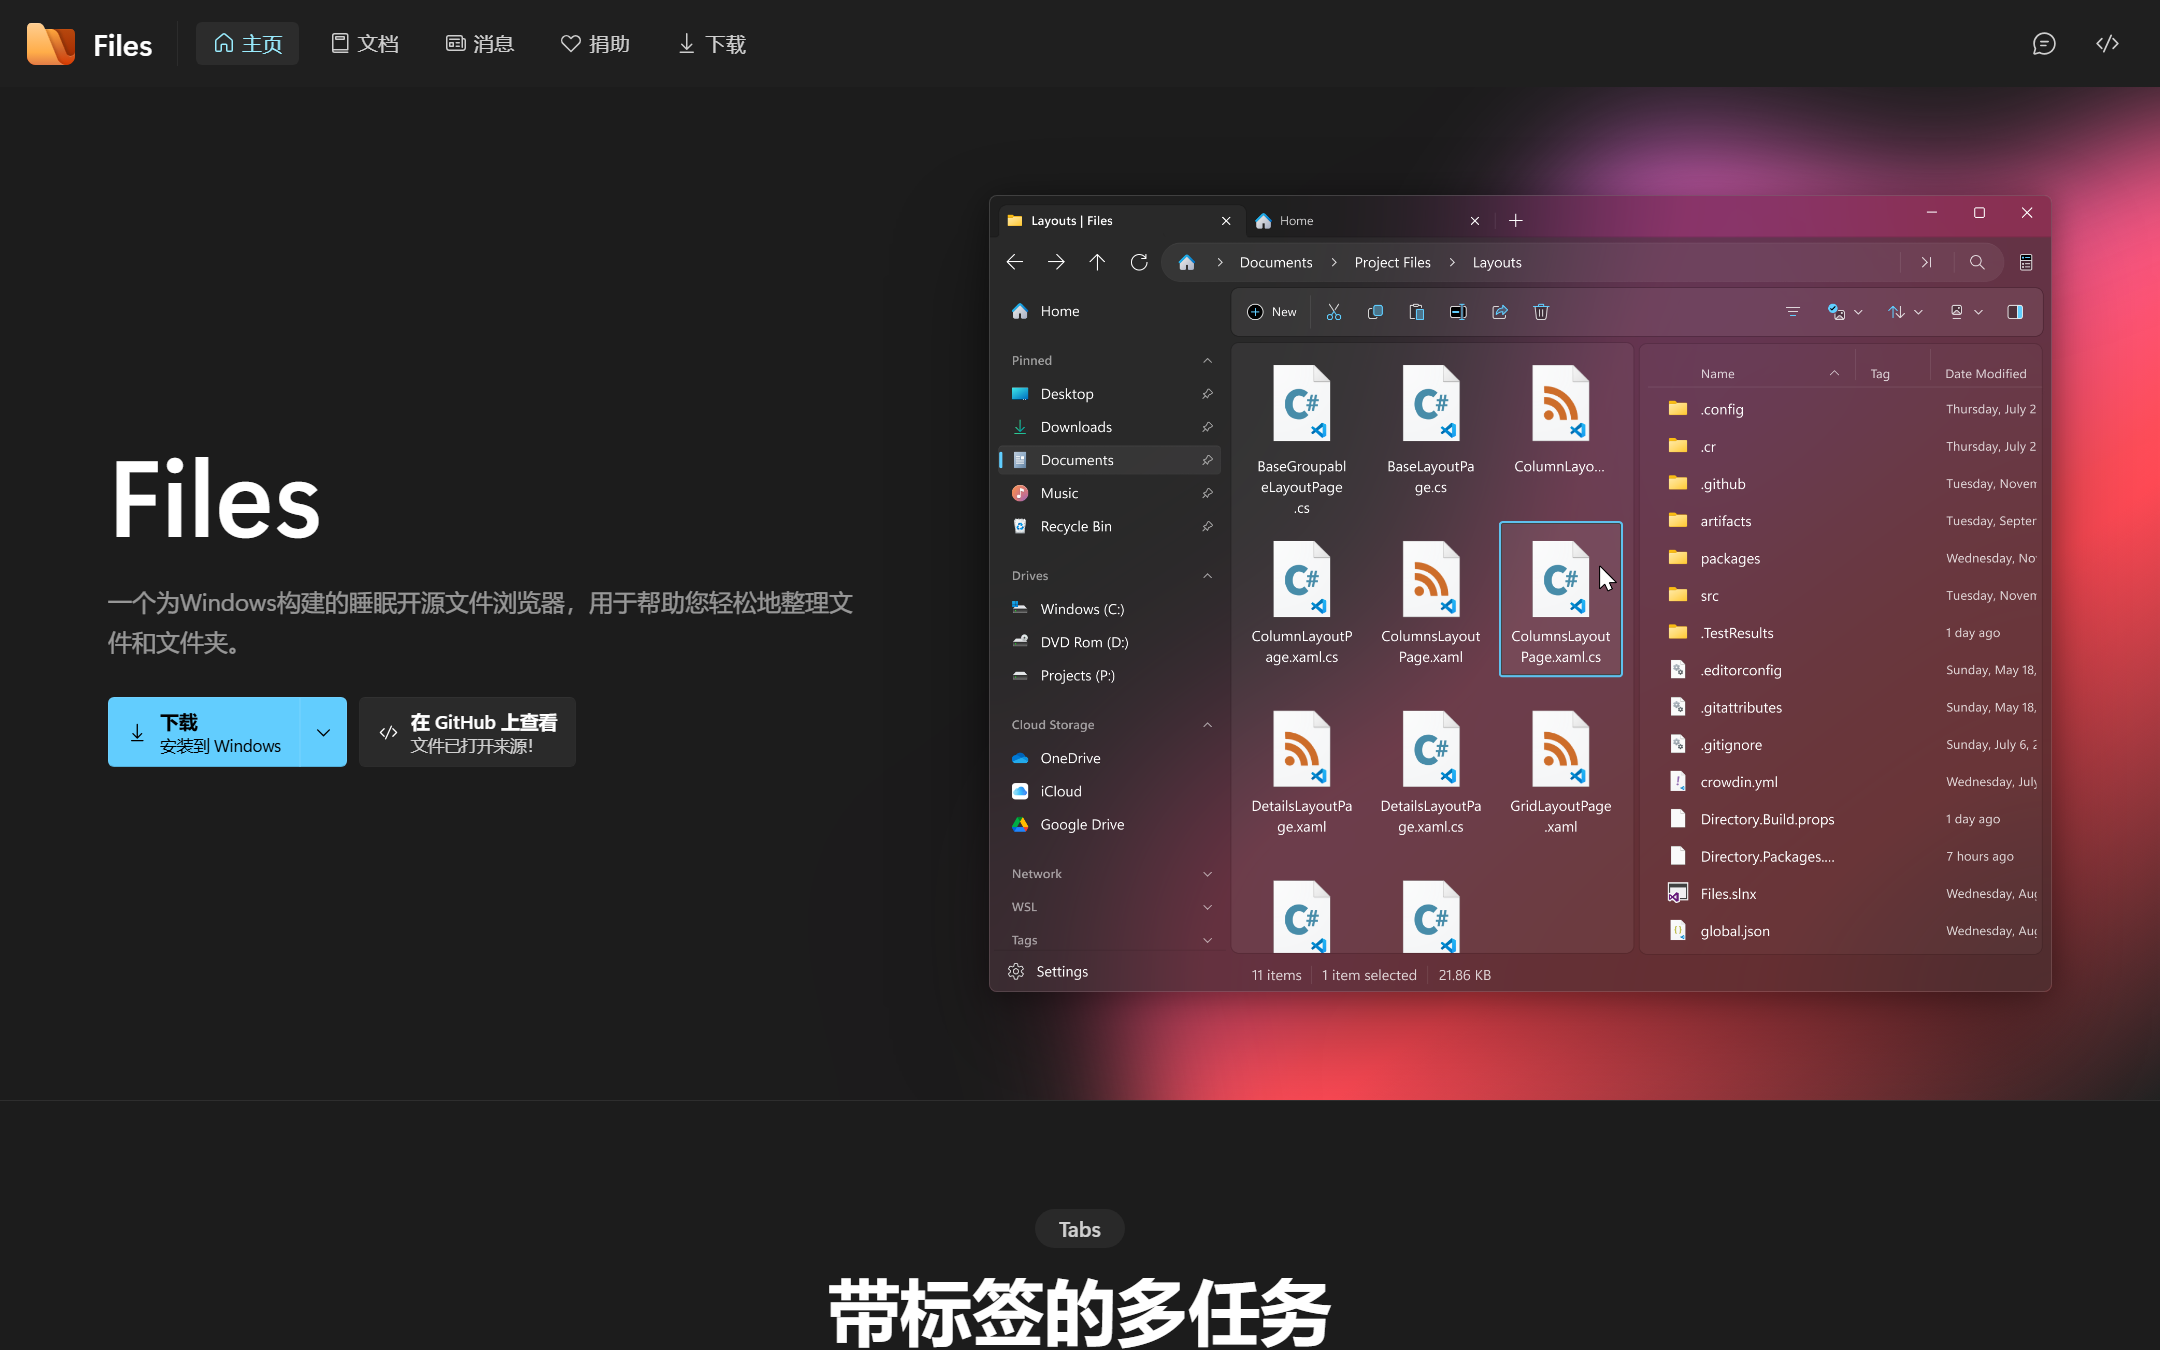Open the Settings gear in the sidebar
Viewport: 2160px width, 1350px height.
point(1016,972)
